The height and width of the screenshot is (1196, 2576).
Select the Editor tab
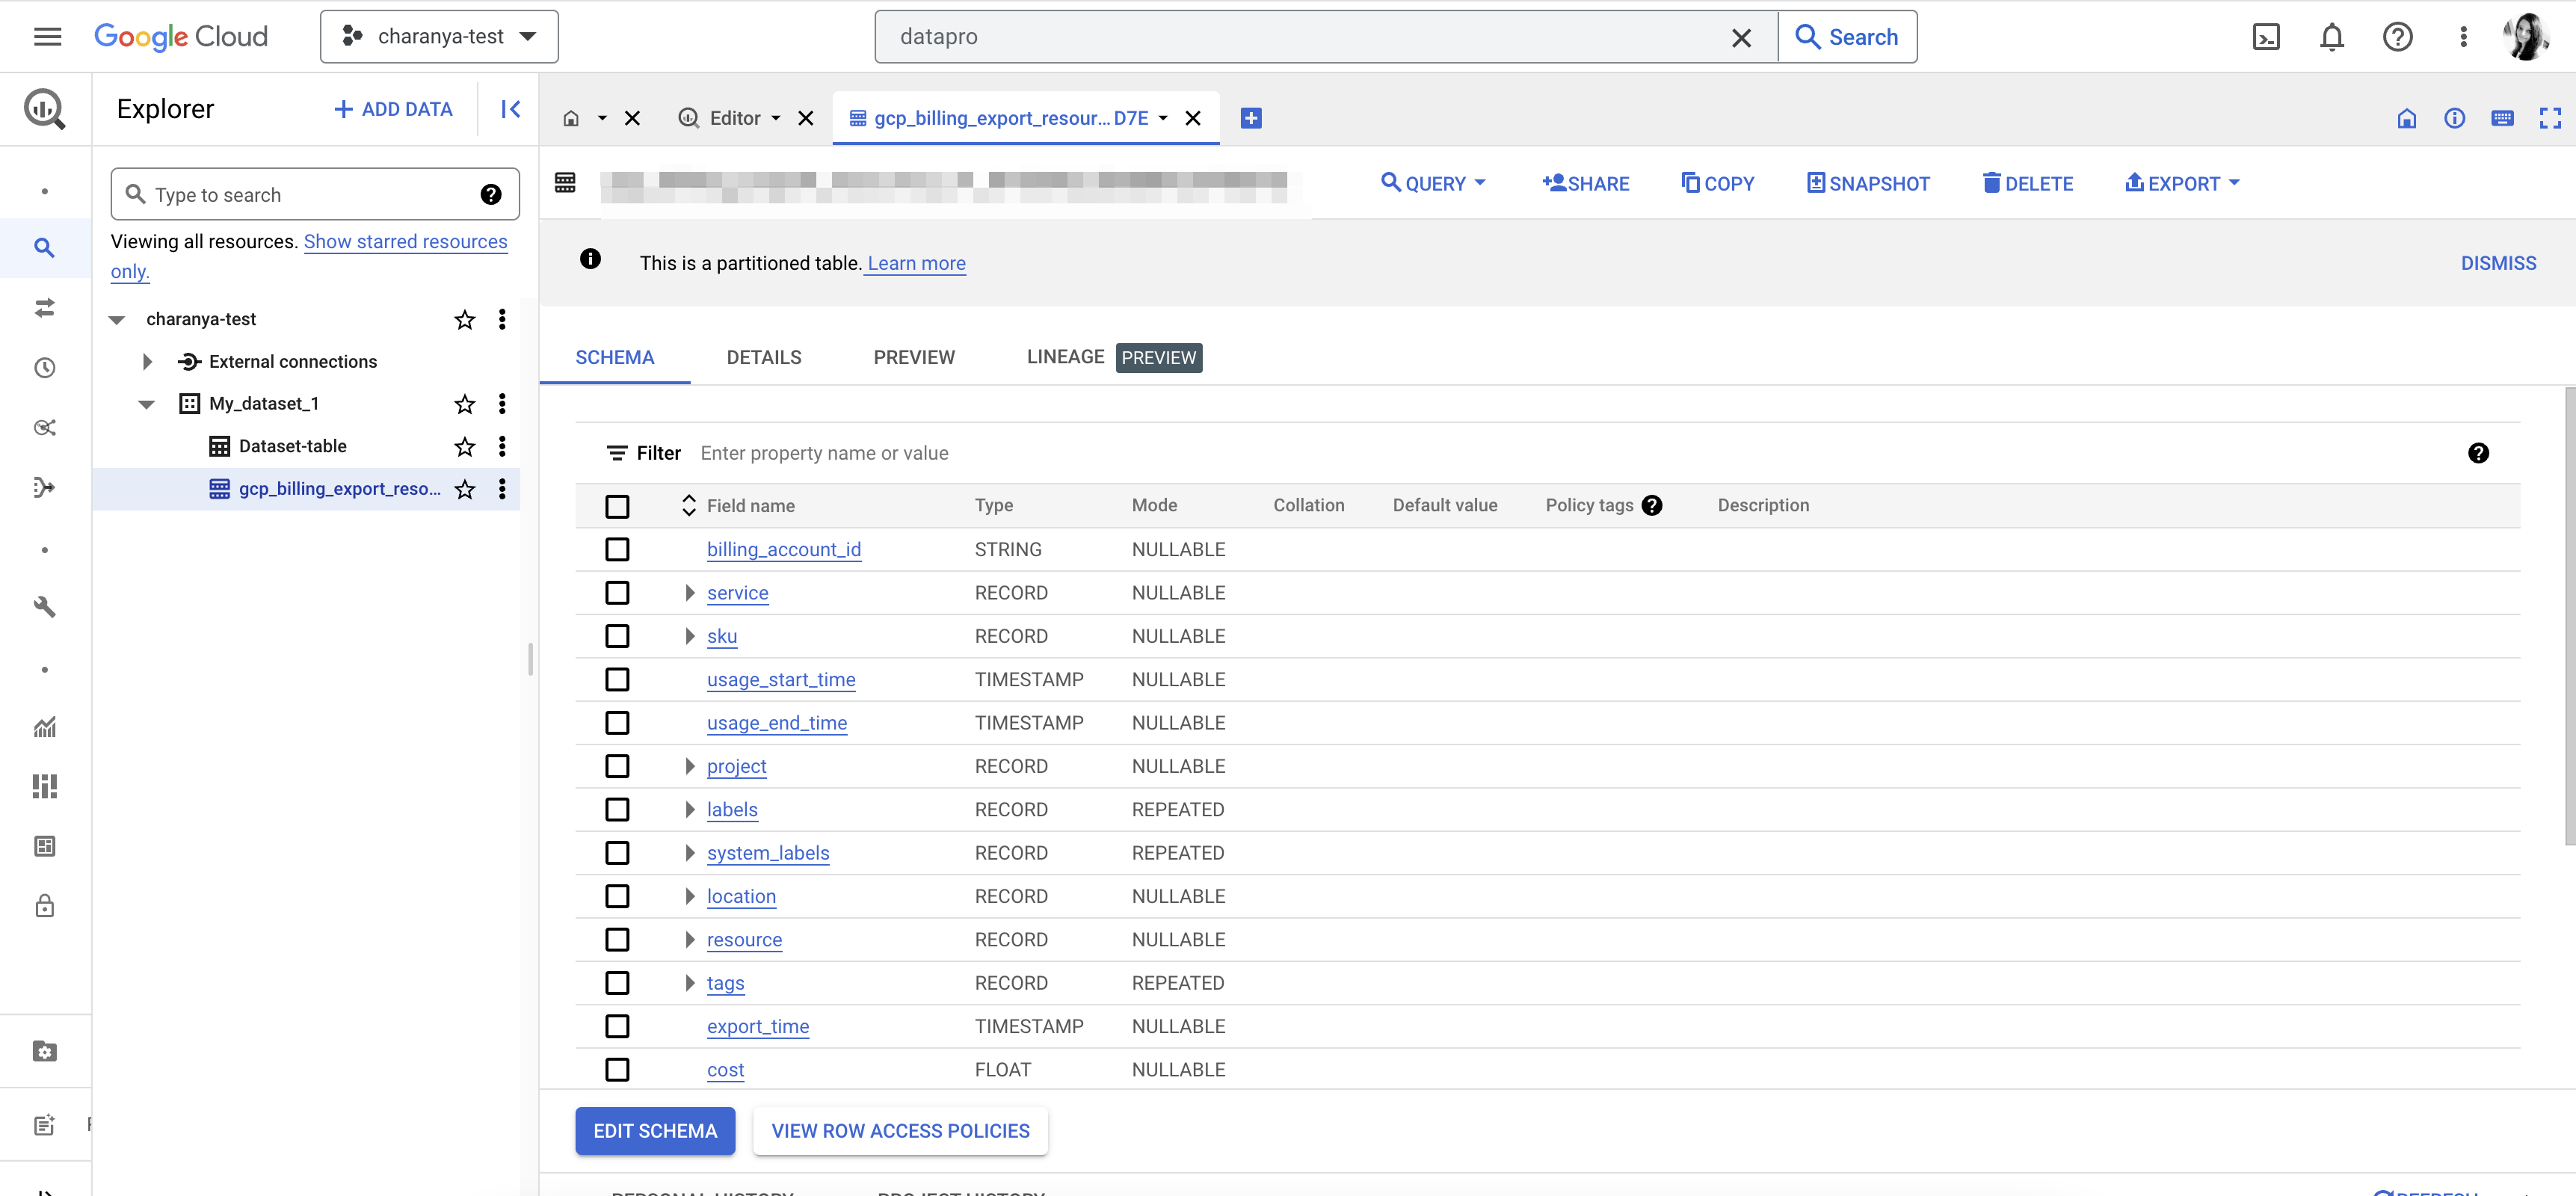735,118
